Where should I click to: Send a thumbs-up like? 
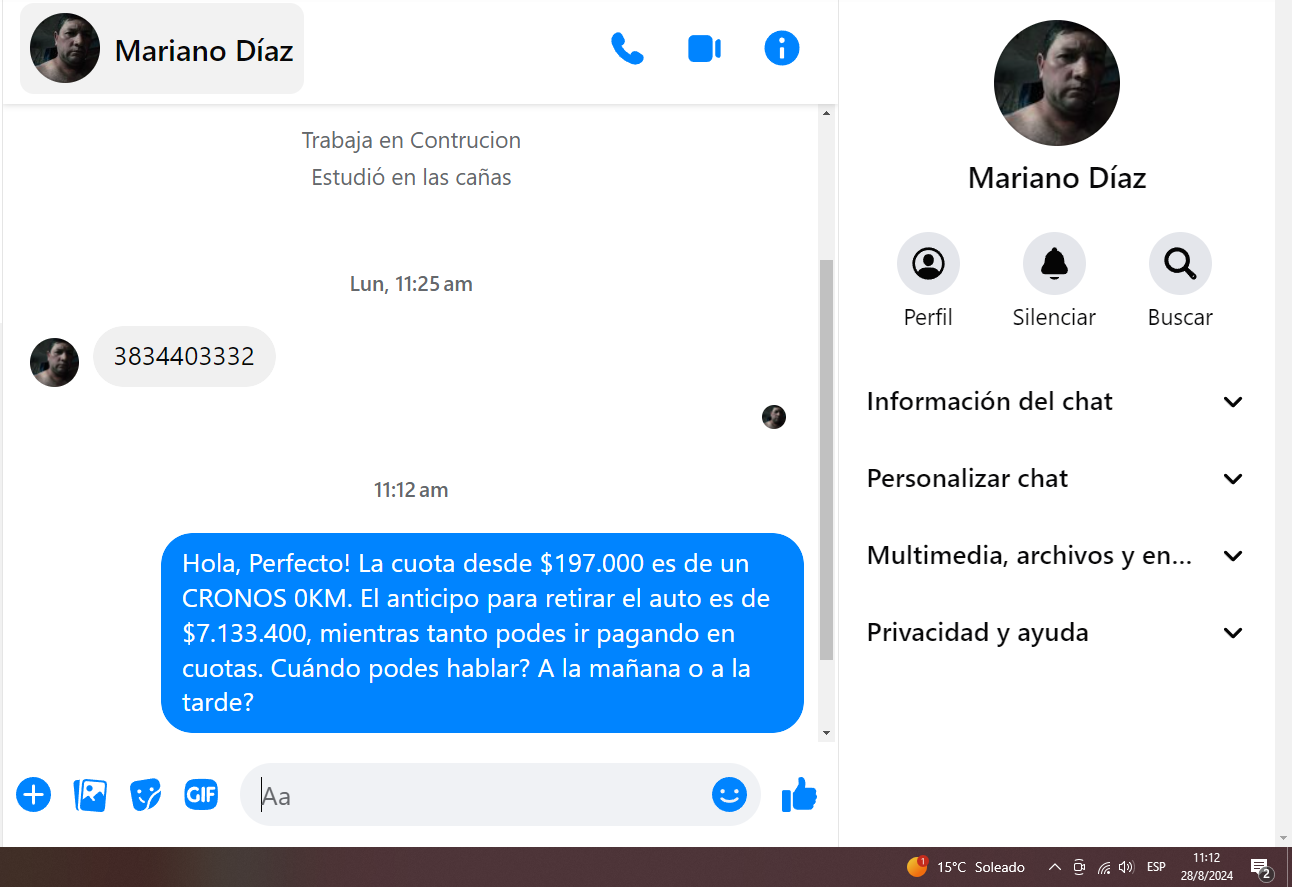pyautogui.click(x=799, y=795)
